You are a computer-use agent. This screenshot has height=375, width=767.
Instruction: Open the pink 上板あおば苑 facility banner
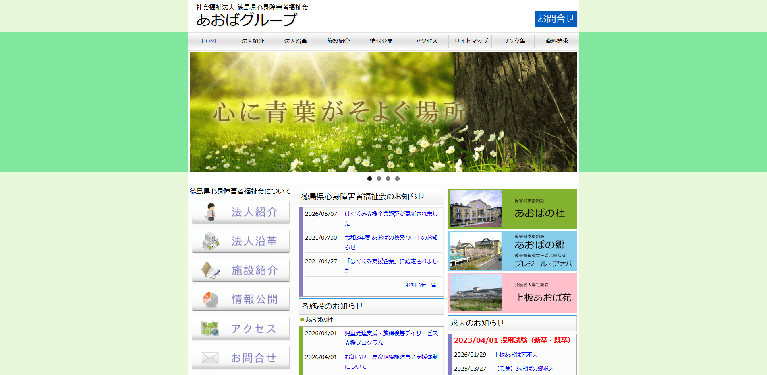tap(513, 293)
